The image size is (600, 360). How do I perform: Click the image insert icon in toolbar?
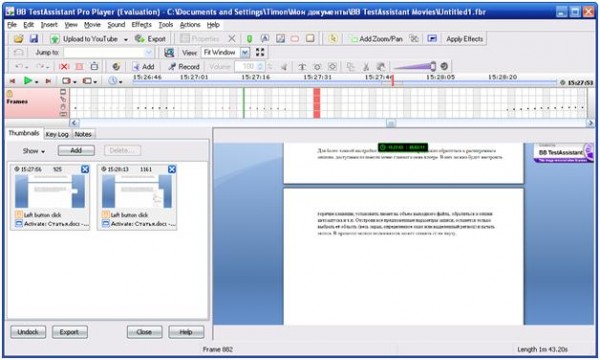point(280,38)
